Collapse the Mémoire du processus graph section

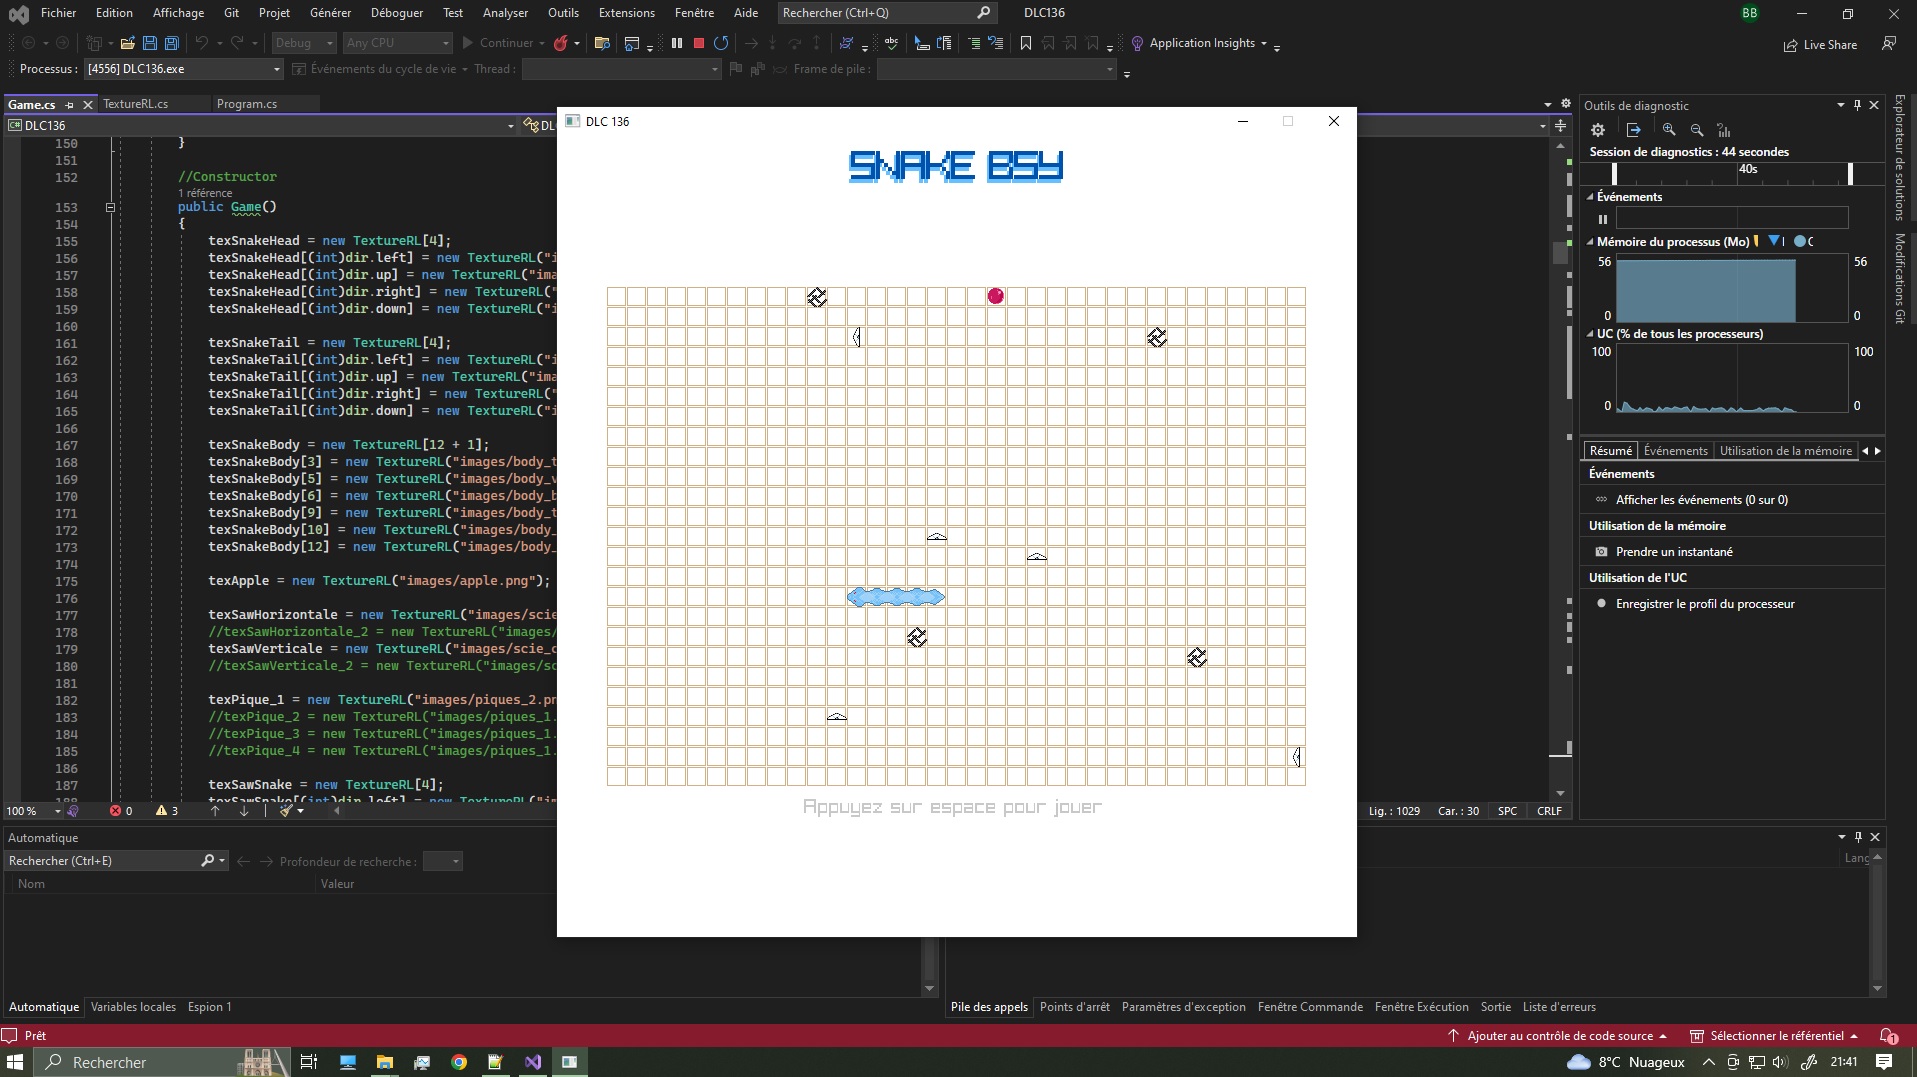[1590, 242]
